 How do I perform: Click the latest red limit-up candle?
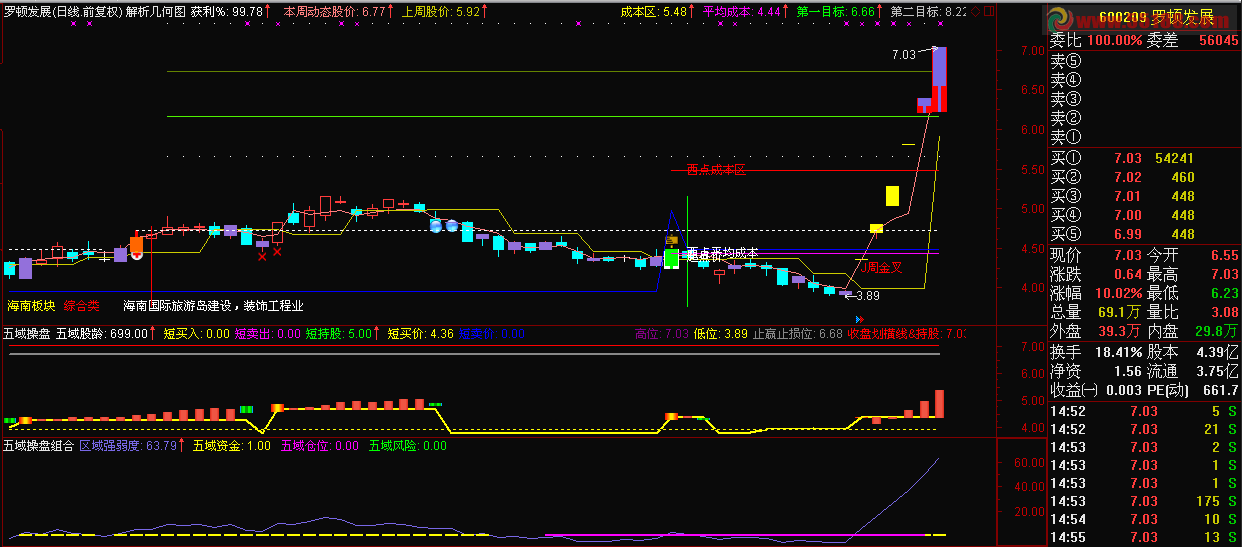pos(940,79)
